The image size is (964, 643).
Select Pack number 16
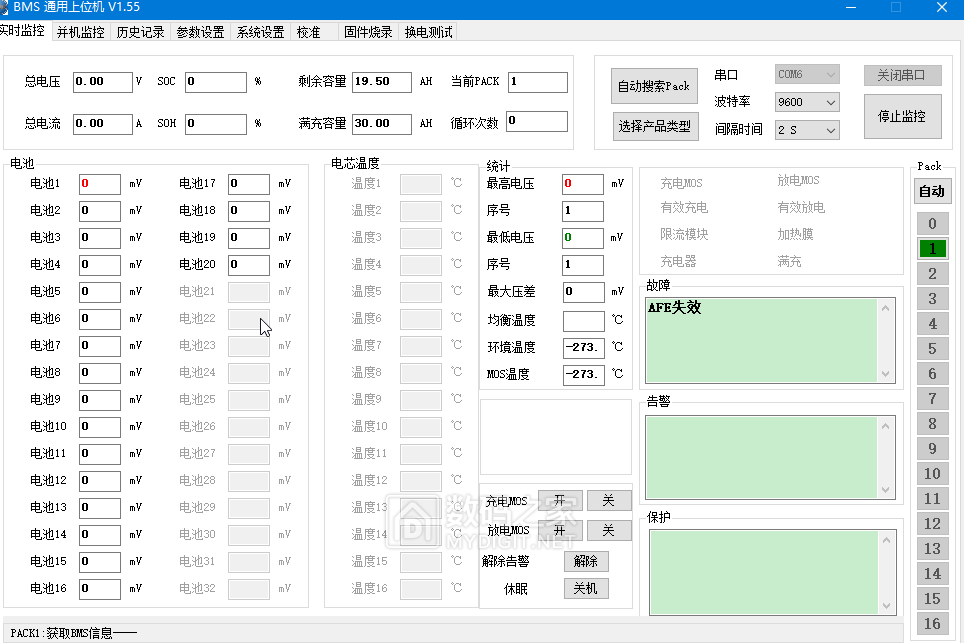click(x=932, y=623)
